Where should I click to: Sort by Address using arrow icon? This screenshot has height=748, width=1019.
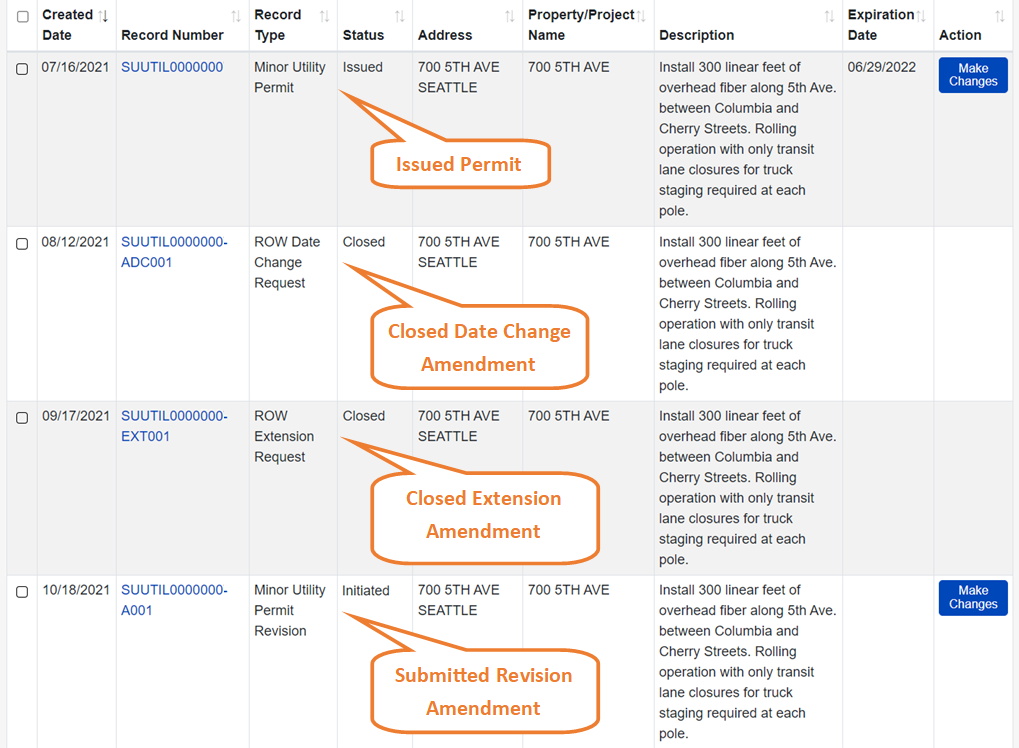510,16
